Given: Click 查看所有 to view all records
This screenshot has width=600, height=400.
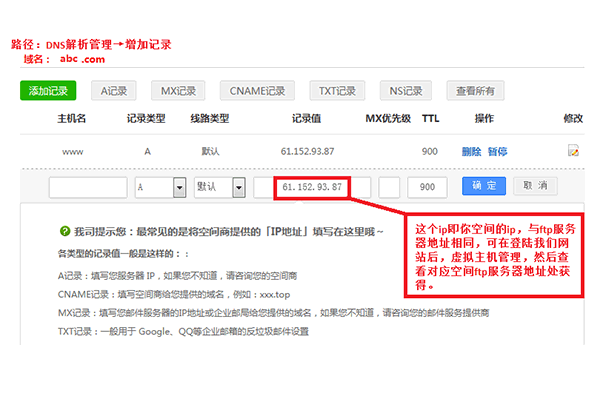Looking at the screenshot, I should (x=475, y=91).
